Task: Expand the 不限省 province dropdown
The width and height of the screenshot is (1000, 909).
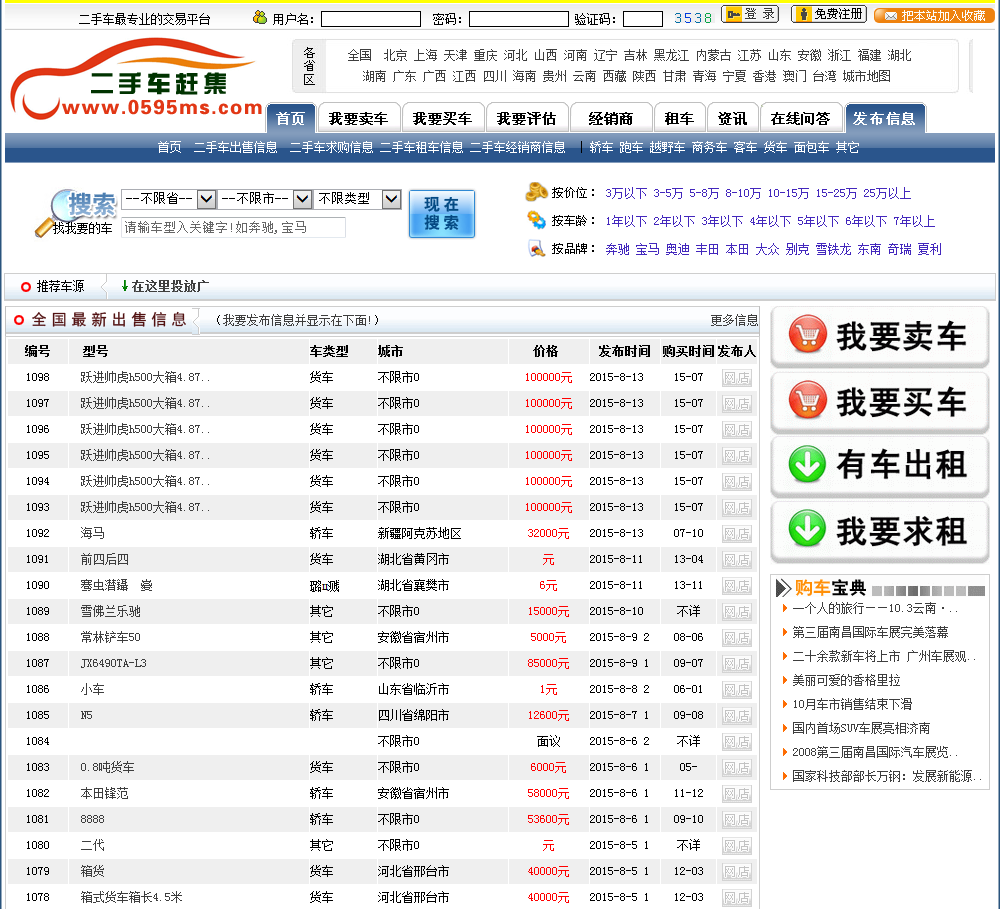Action: pos(168,199)
